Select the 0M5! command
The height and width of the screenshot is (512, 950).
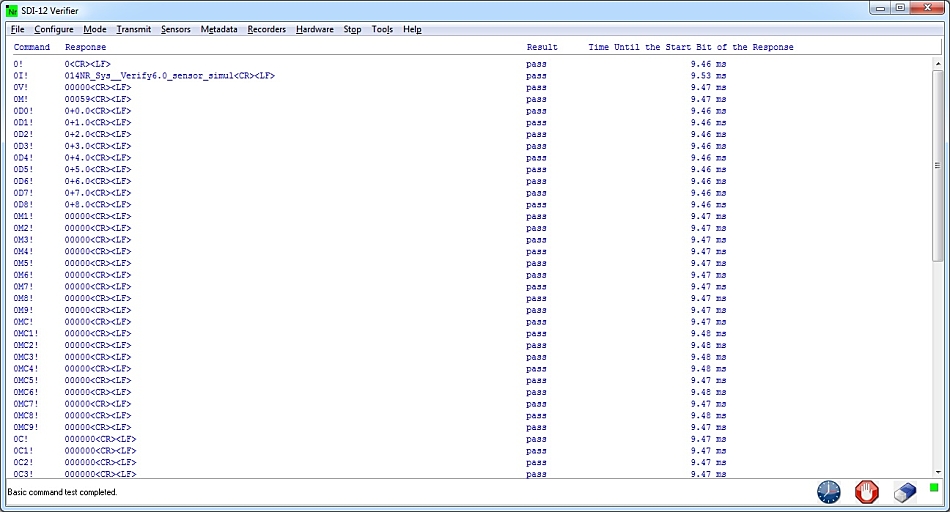[x=23, y=263]
